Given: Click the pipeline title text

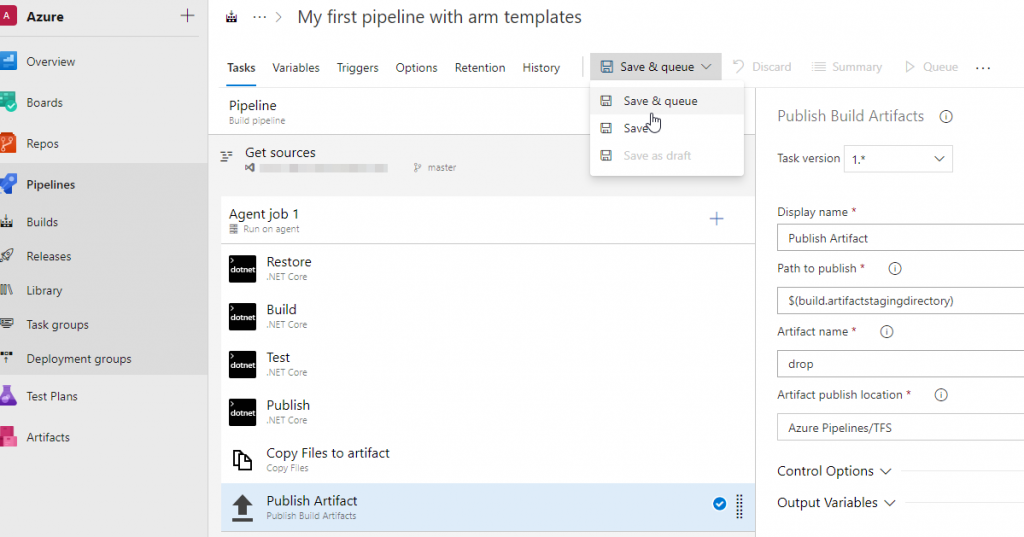Looking at the screenshot, I should 440,17.
